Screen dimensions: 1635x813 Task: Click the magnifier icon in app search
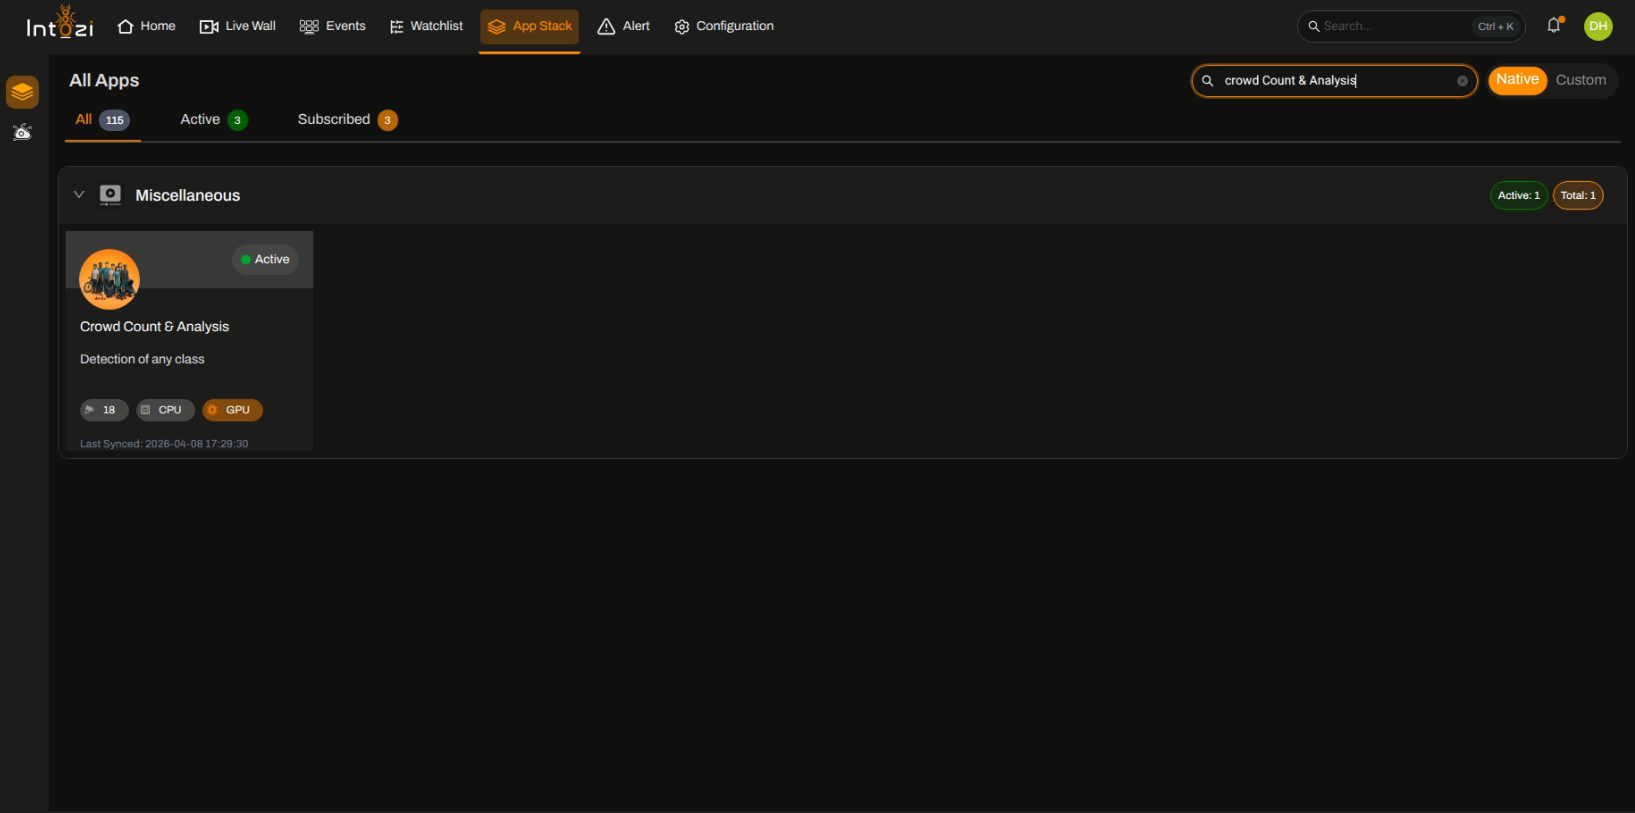pos(1208,81)
